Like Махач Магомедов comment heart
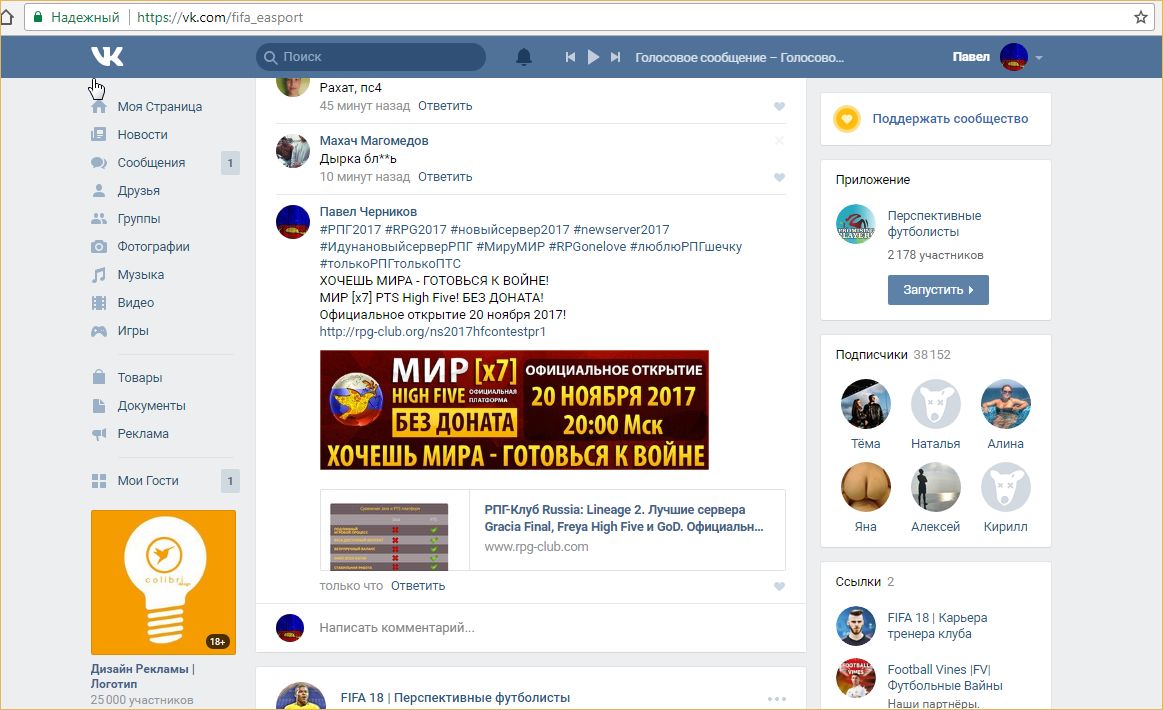This screenshot has width=1163, height=710. click(779, 177)
